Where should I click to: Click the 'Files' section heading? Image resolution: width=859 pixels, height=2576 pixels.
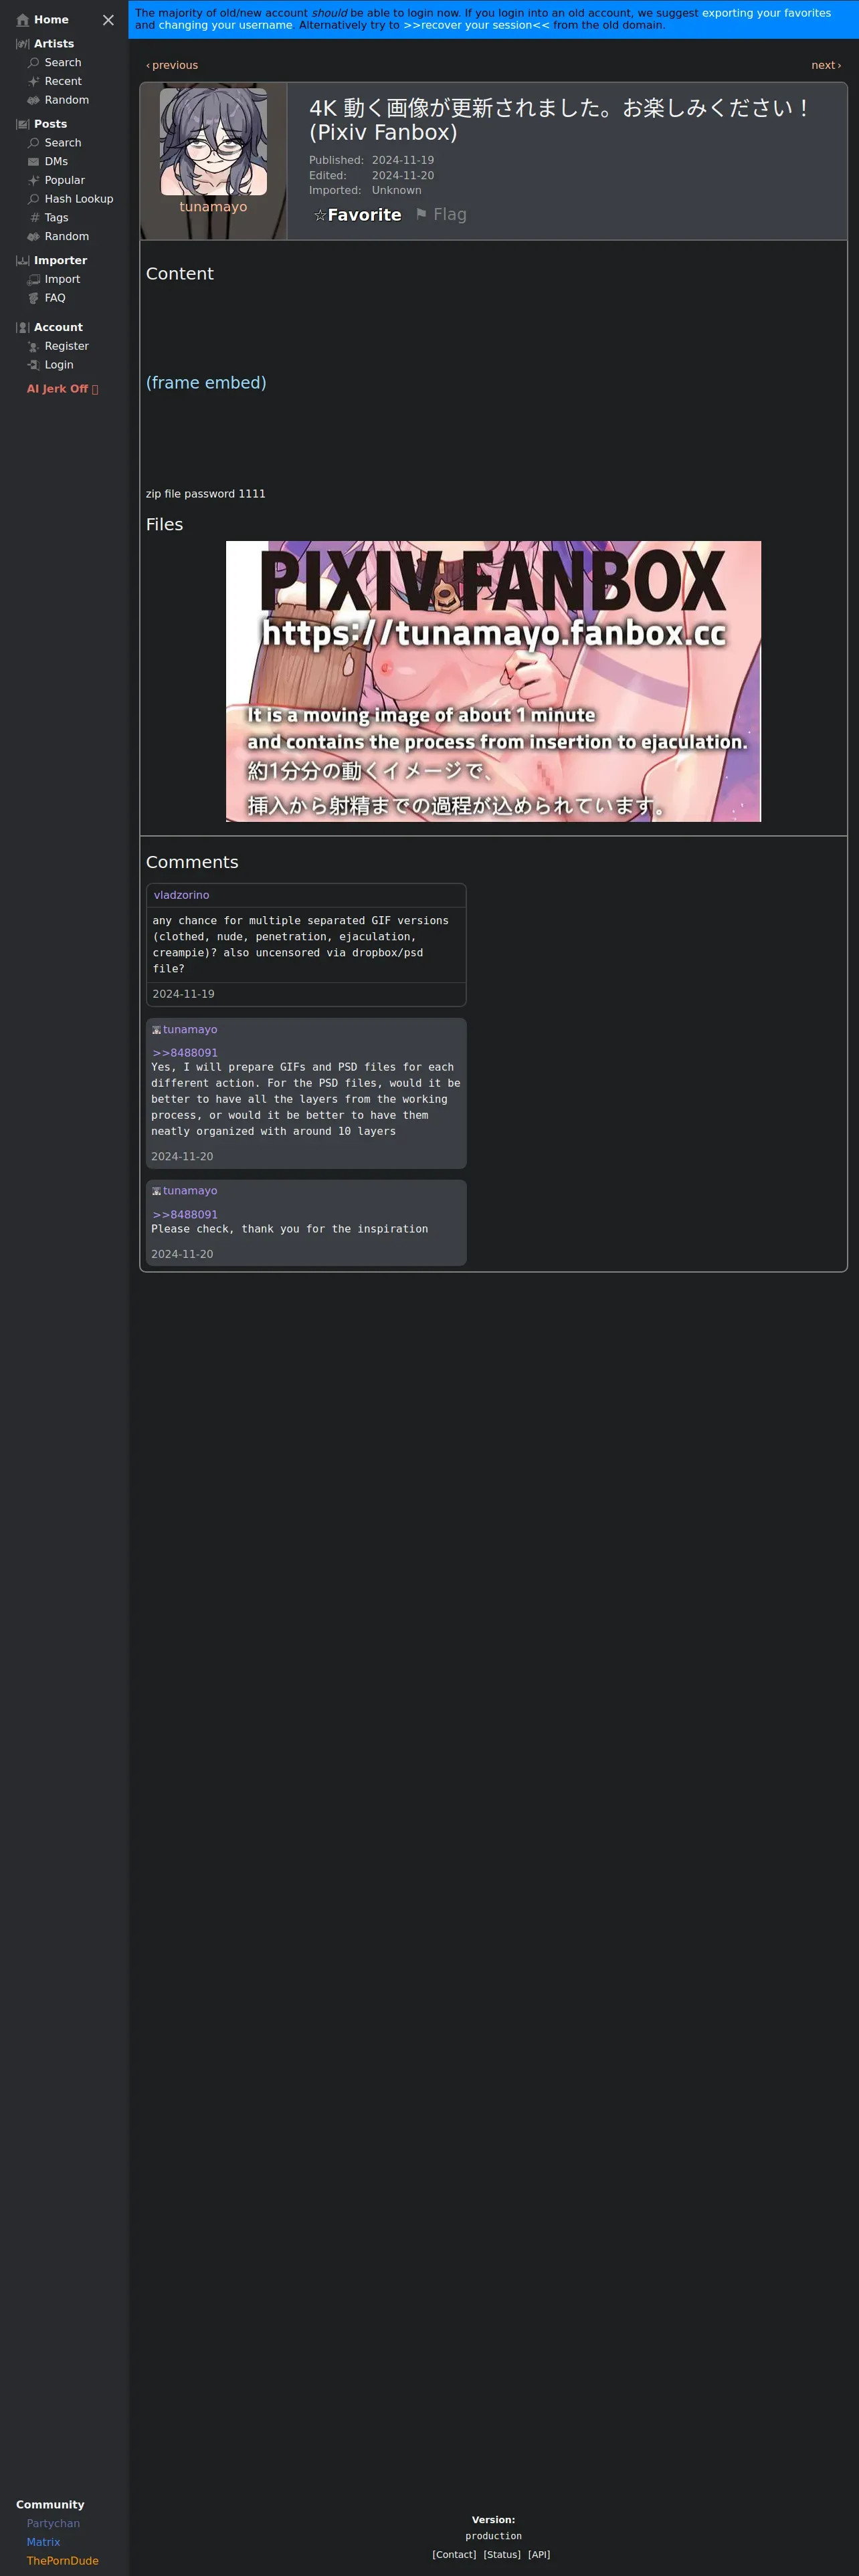click(x=164, y=525)
